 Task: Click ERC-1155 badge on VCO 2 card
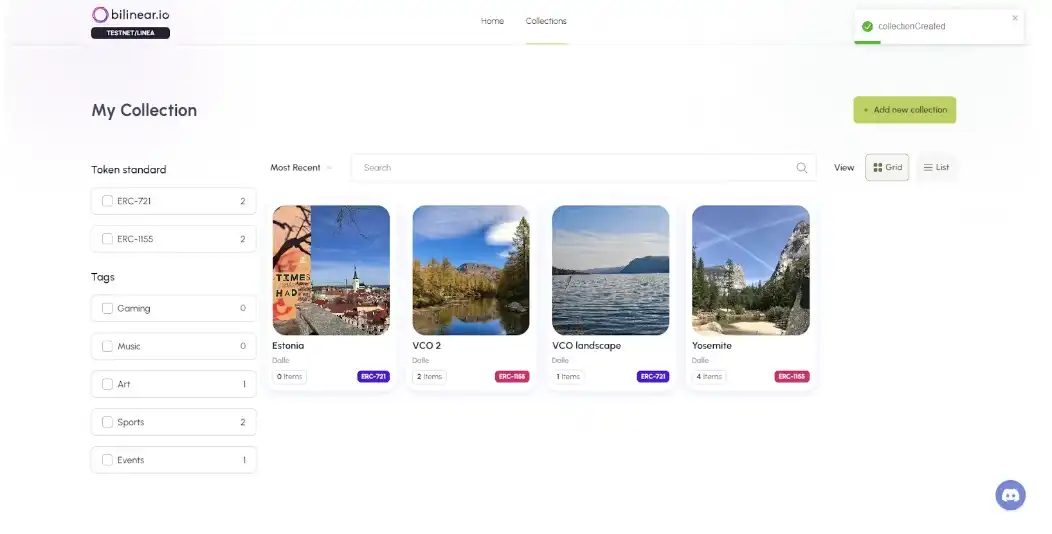(512, 376)
